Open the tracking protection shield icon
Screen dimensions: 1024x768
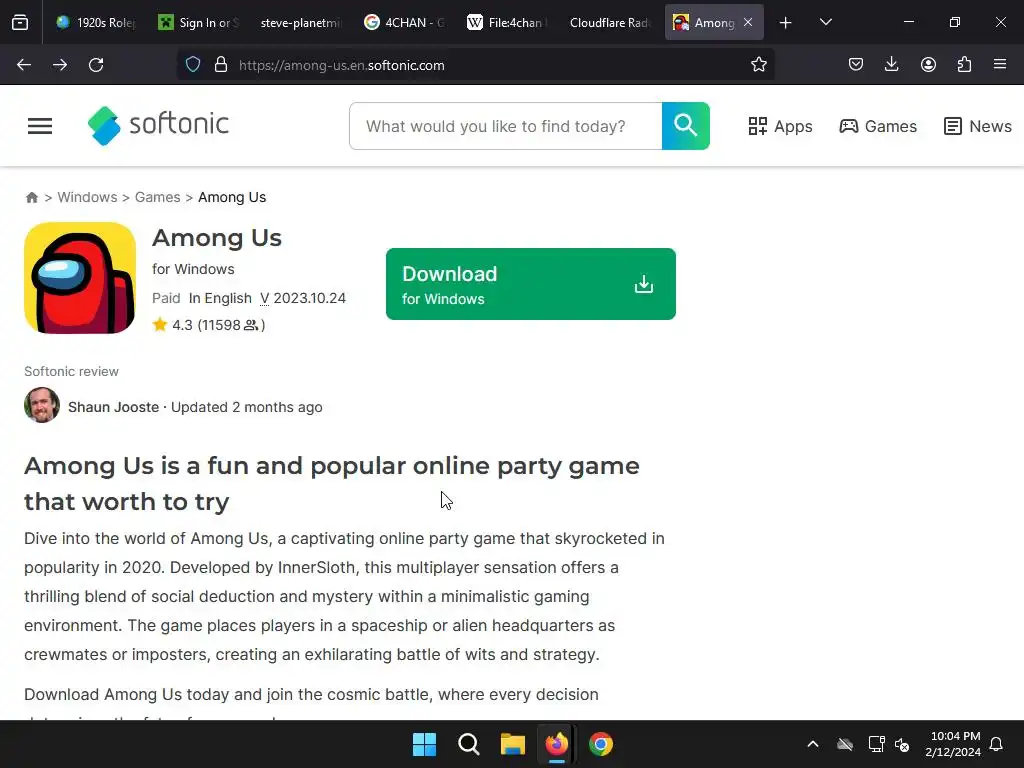click(193, 65)
